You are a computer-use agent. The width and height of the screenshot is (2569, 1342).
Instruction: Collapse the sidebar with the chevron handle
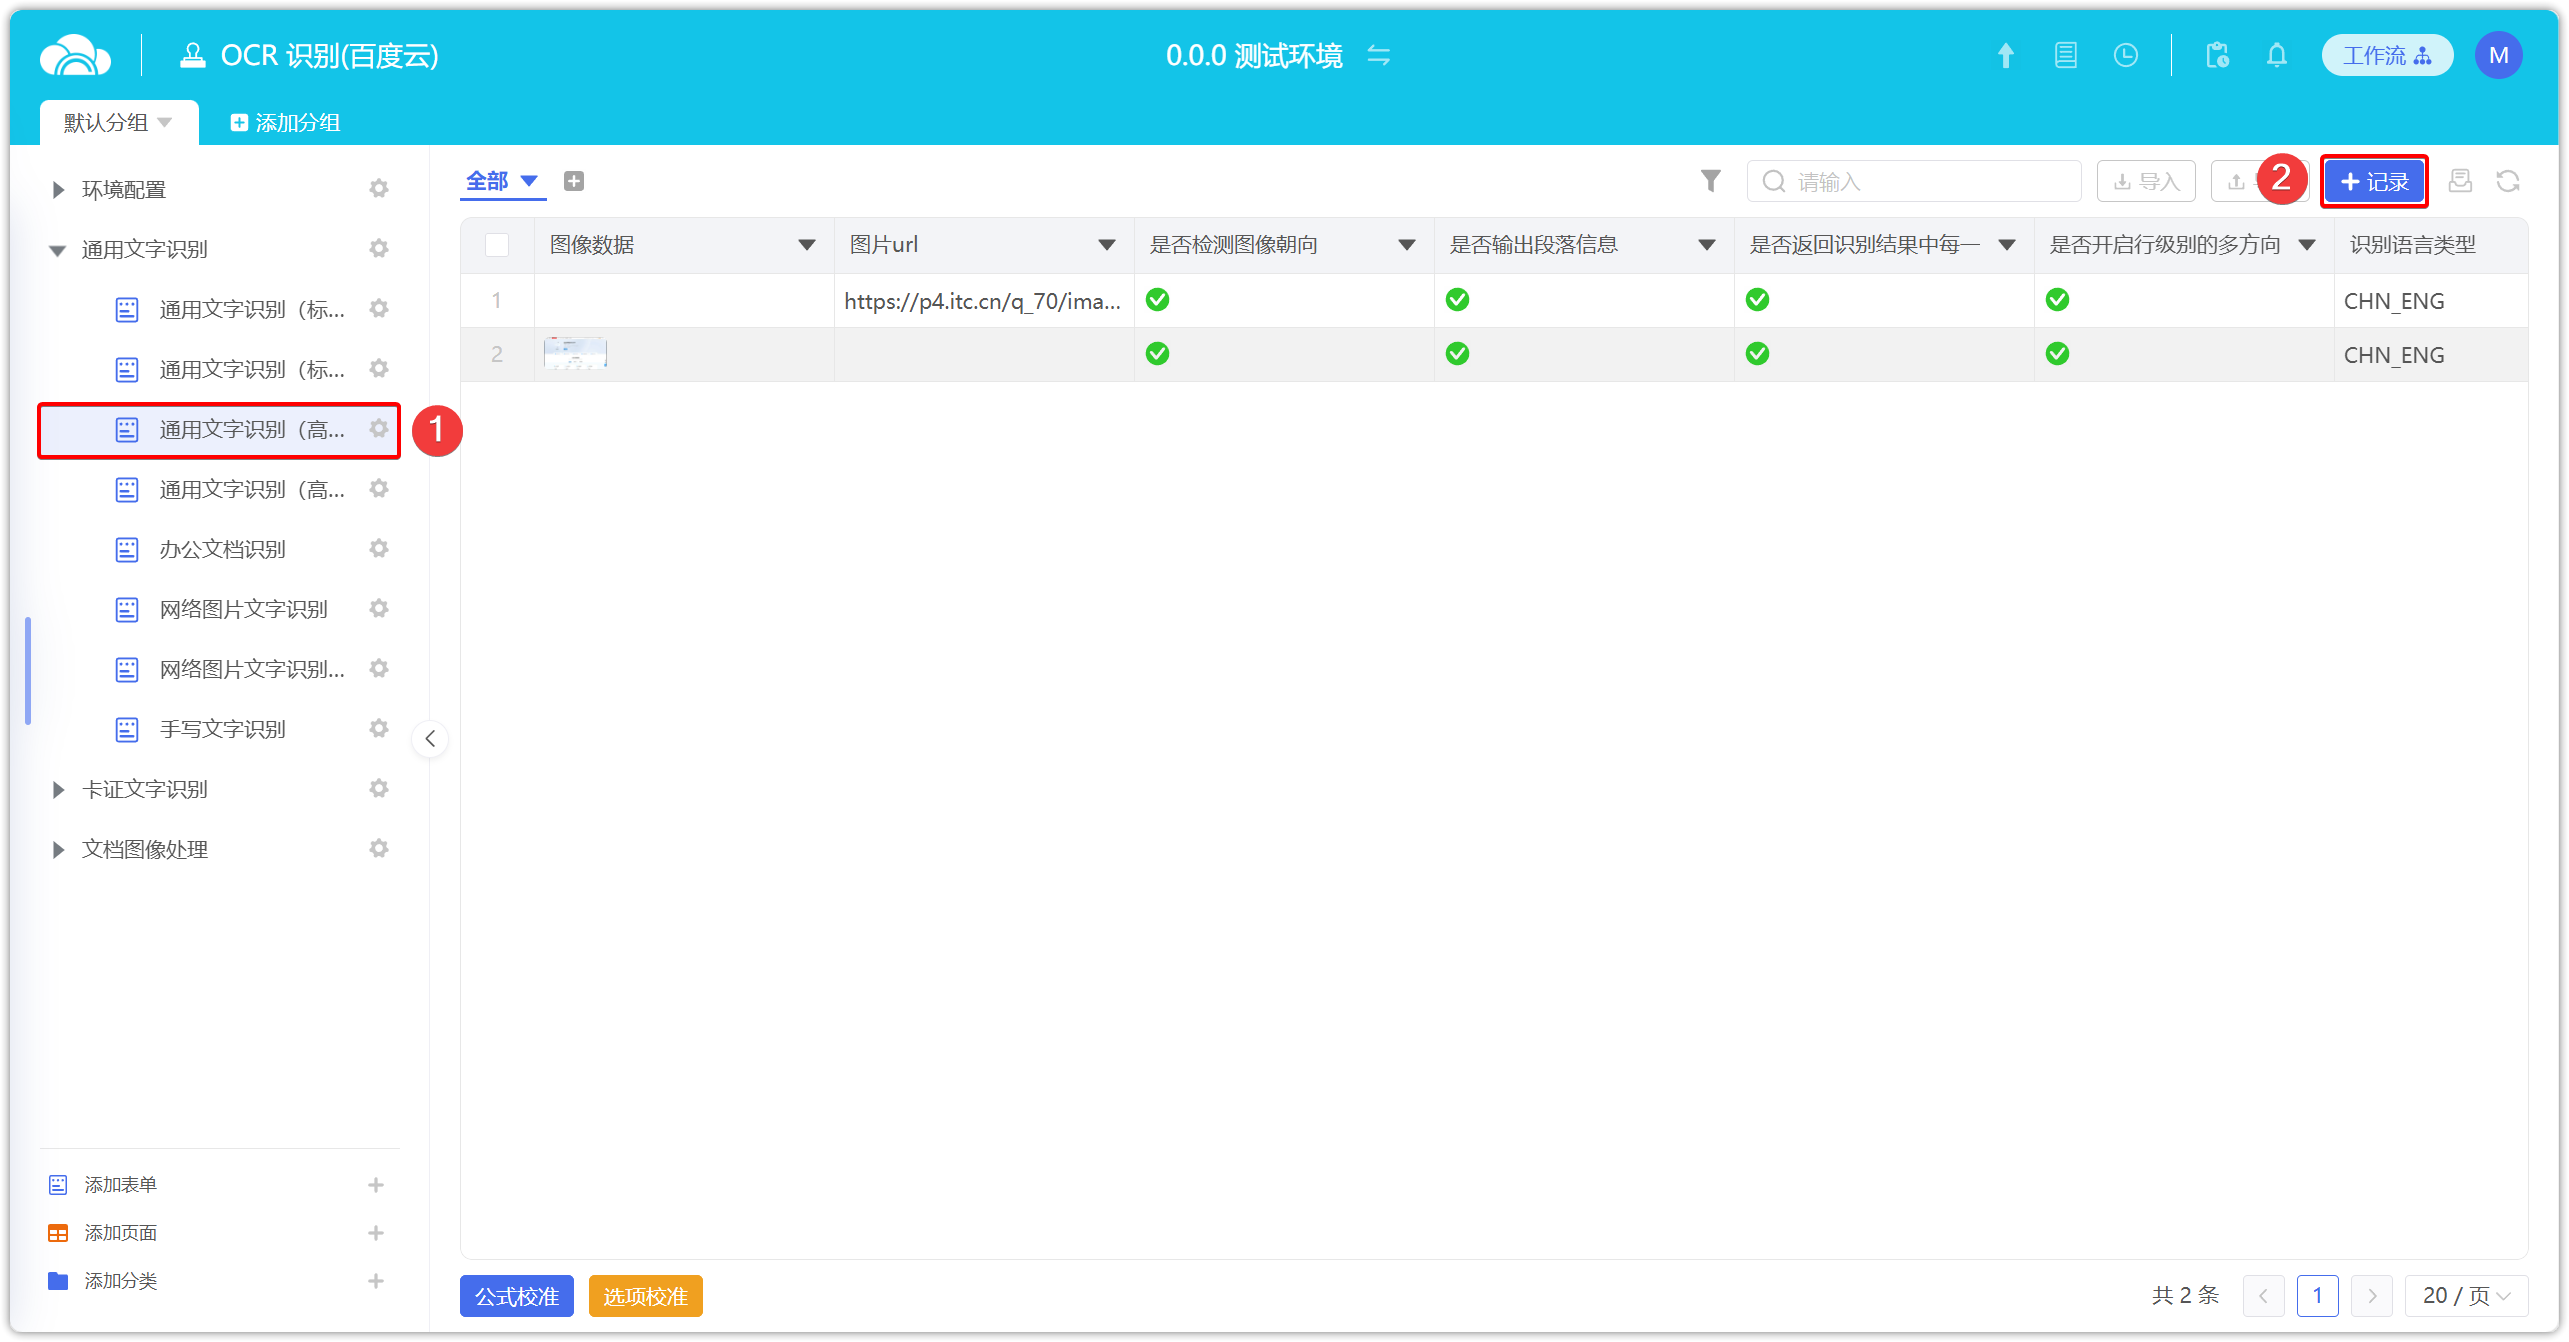(430, 739)
